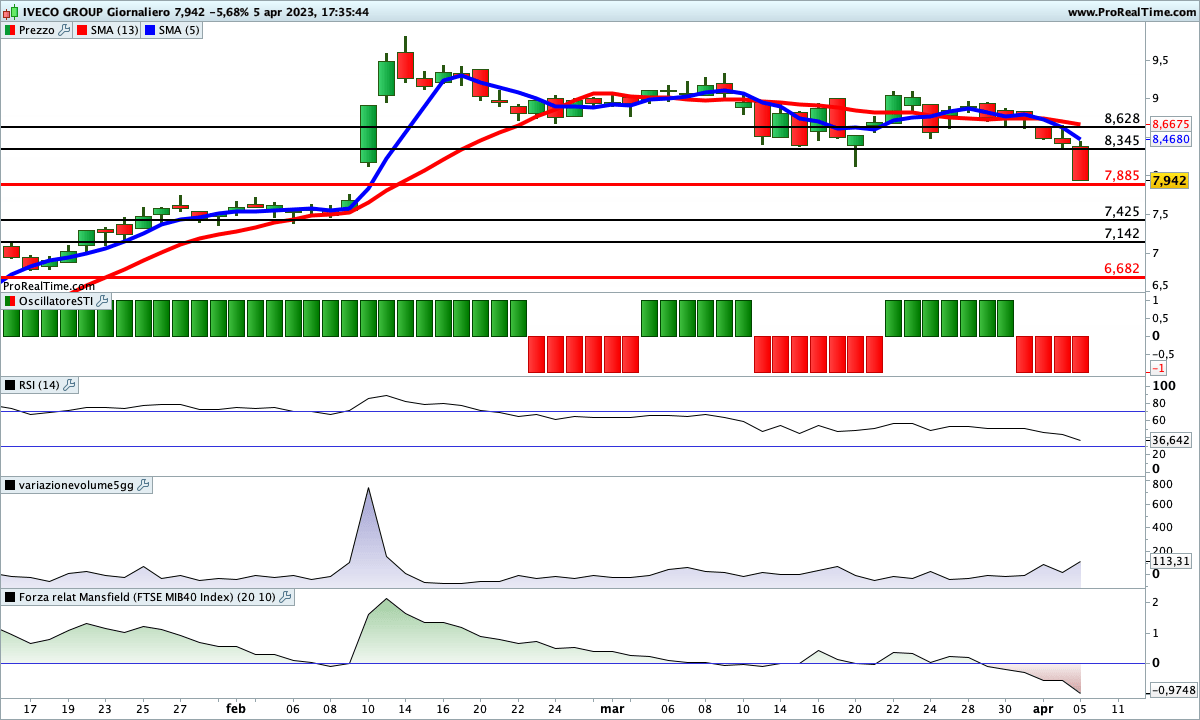The image size is (1200, 720).
Task: Click the candlestick chart icon beside IVECO GROUP
Action: [x=10, y=12]
